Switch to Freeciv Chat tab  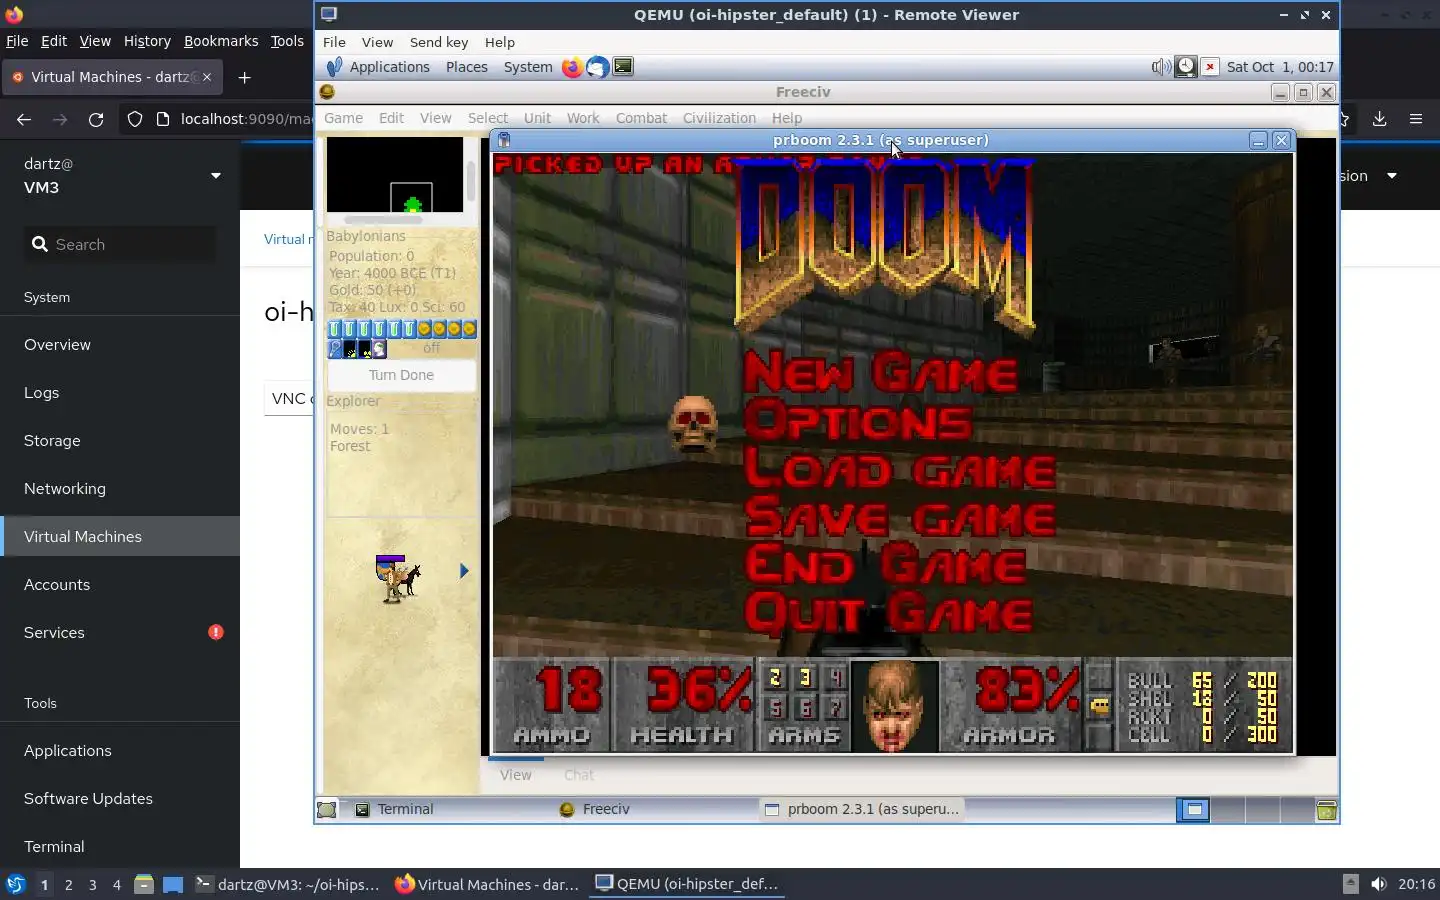pyautogui.click(x=579, y=775)
